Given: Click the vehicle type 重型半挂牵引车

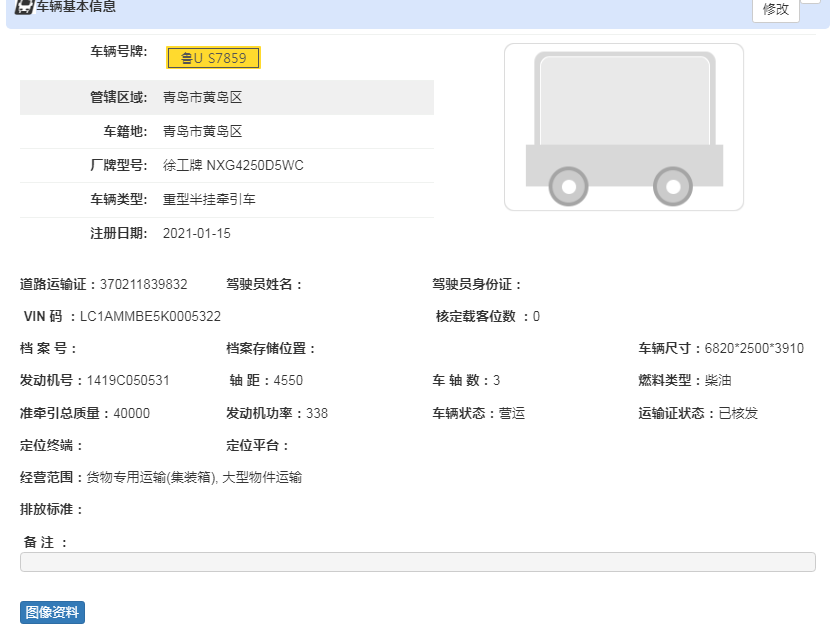Looking at the screenshot, I should coord(209,199).
